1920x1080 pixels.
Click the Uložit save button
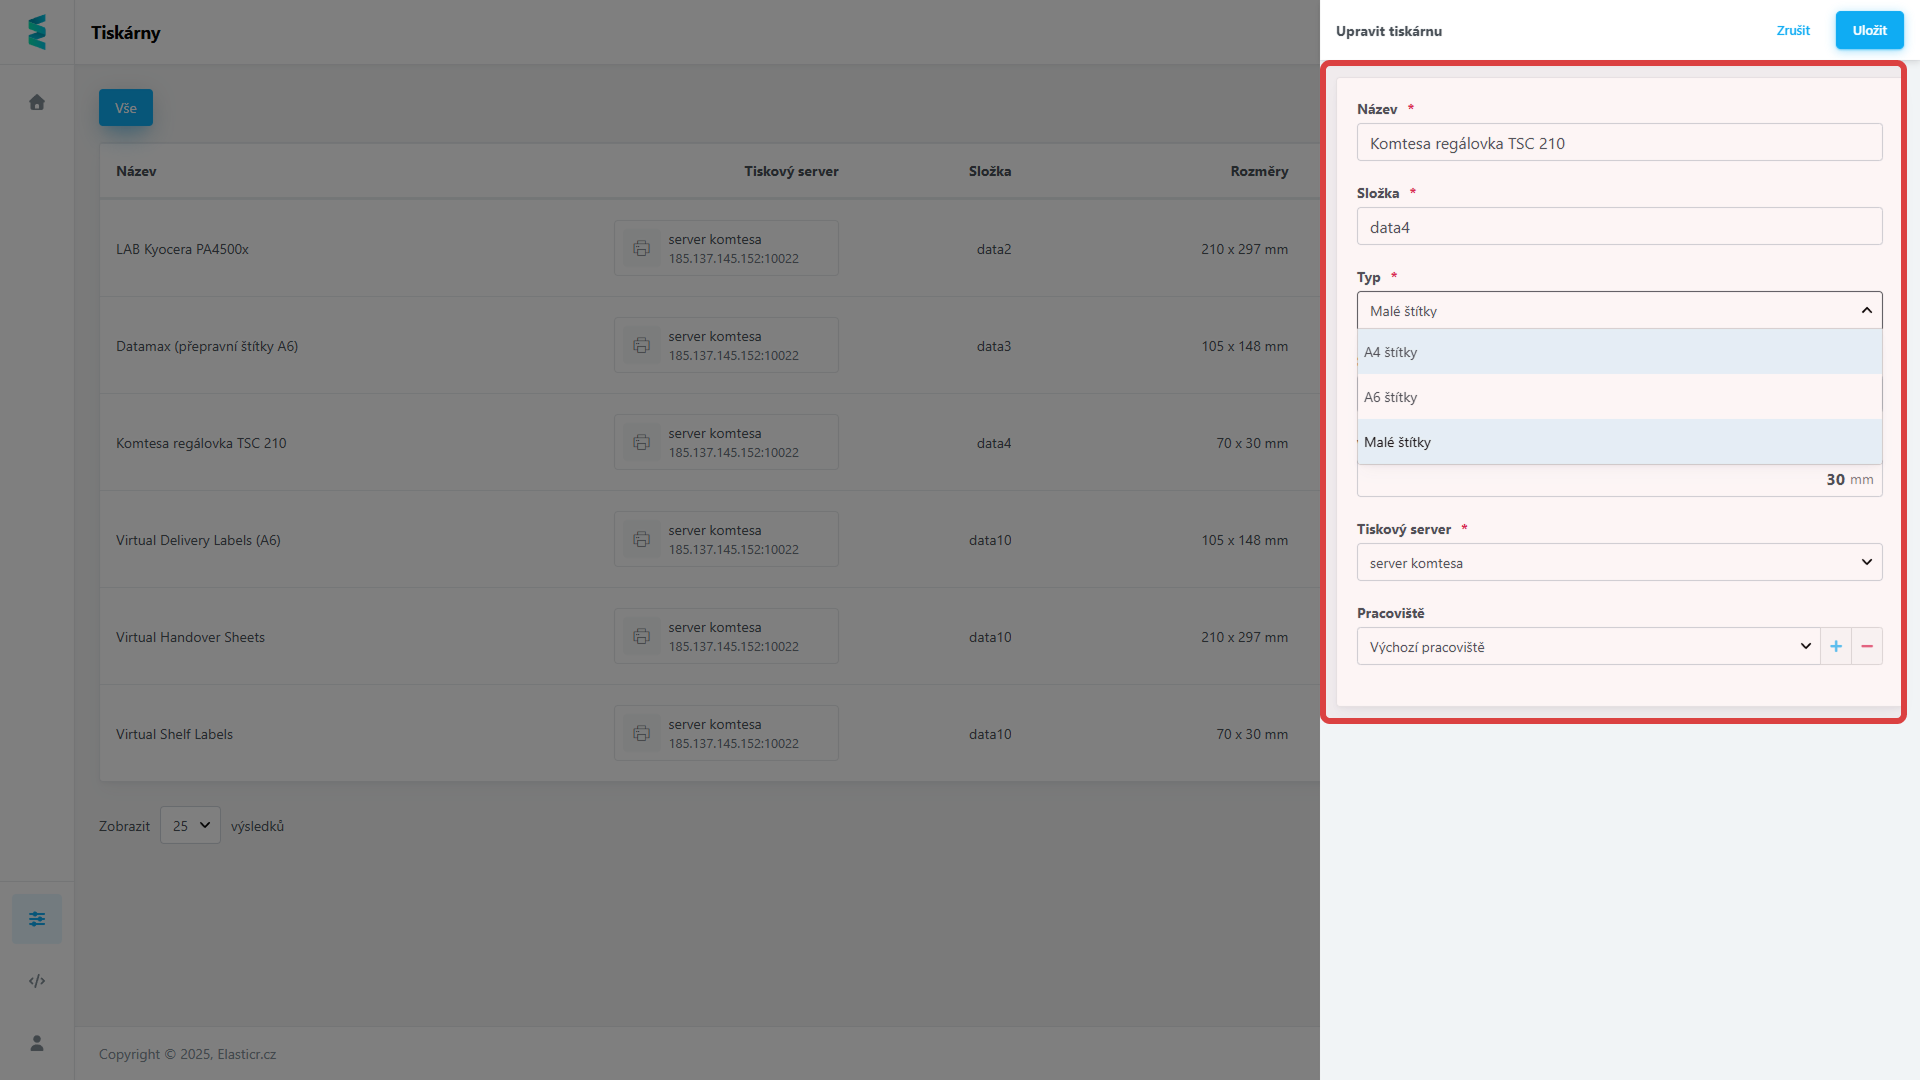(x=1869, y=31)
